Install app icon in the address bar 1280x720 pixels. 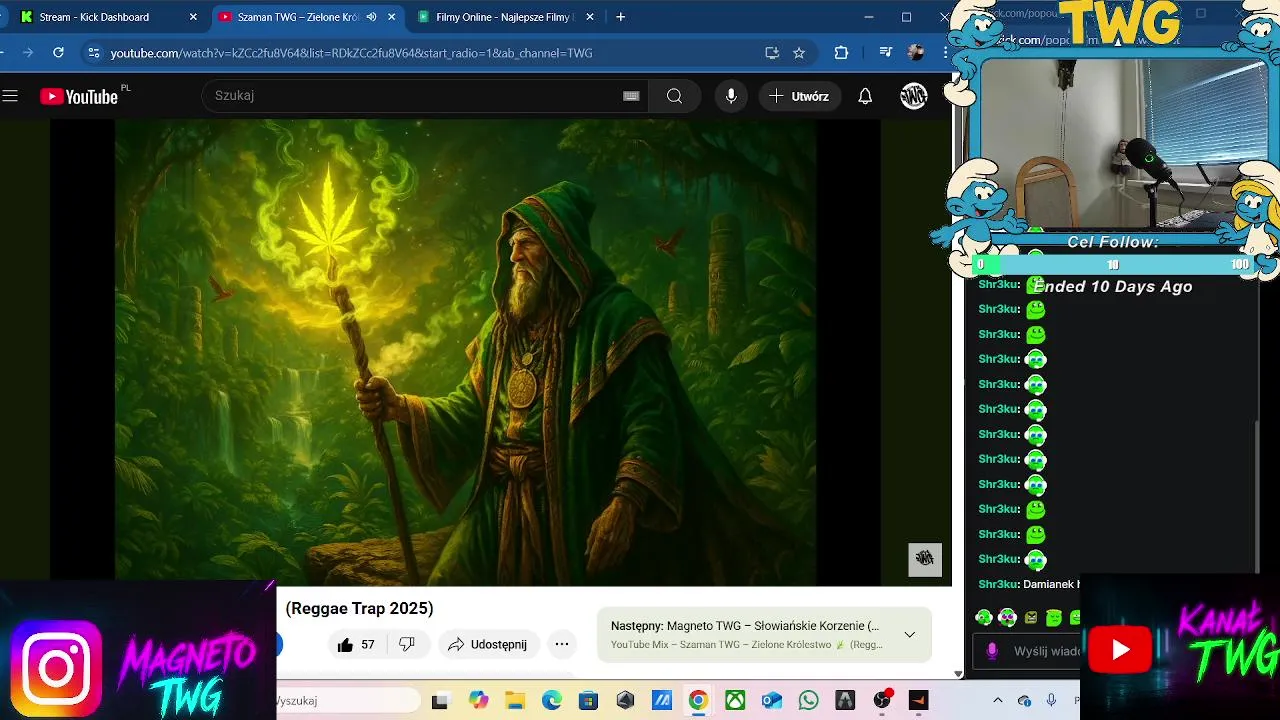(x=772, y=53)
